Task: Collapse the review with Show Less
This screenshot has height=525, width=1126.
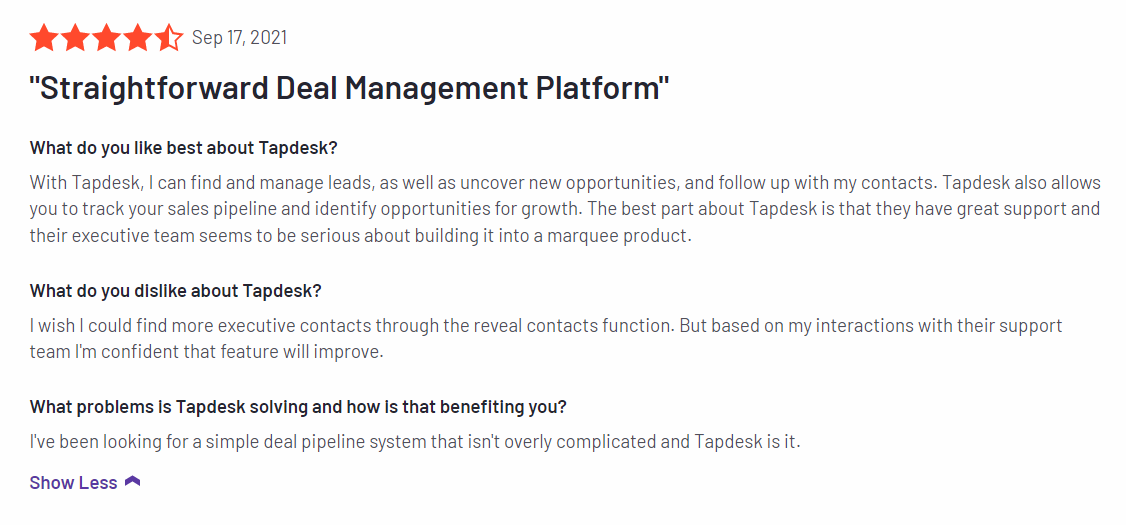Action: click(x=74, y=482)
